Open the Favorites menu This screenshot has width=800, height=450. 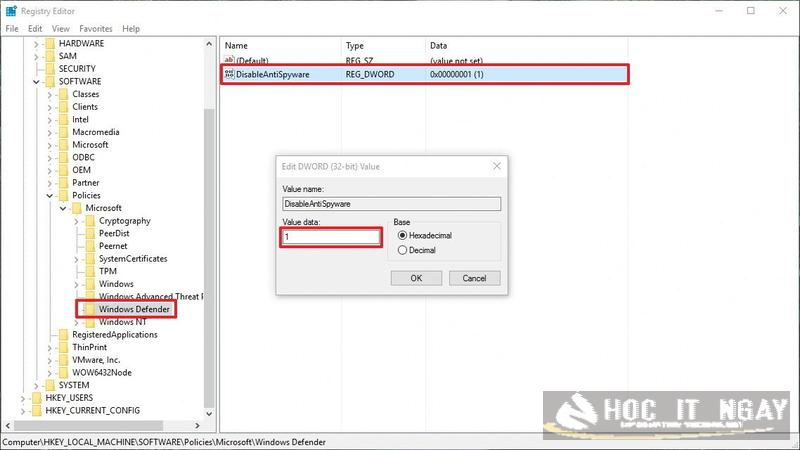pyautogui.click(x=96, y=29)
